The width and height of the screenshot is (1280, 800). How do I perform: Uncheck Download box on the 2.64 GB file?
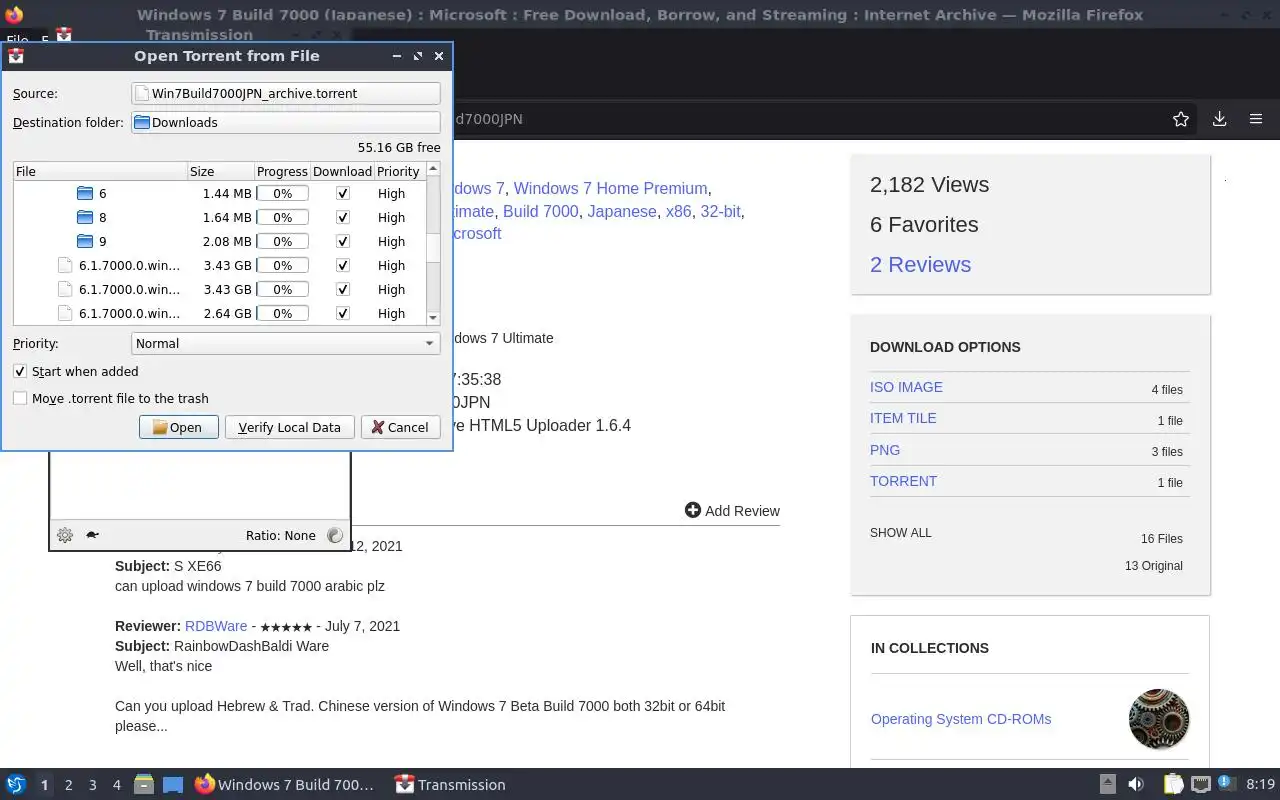tap(343, 313)
